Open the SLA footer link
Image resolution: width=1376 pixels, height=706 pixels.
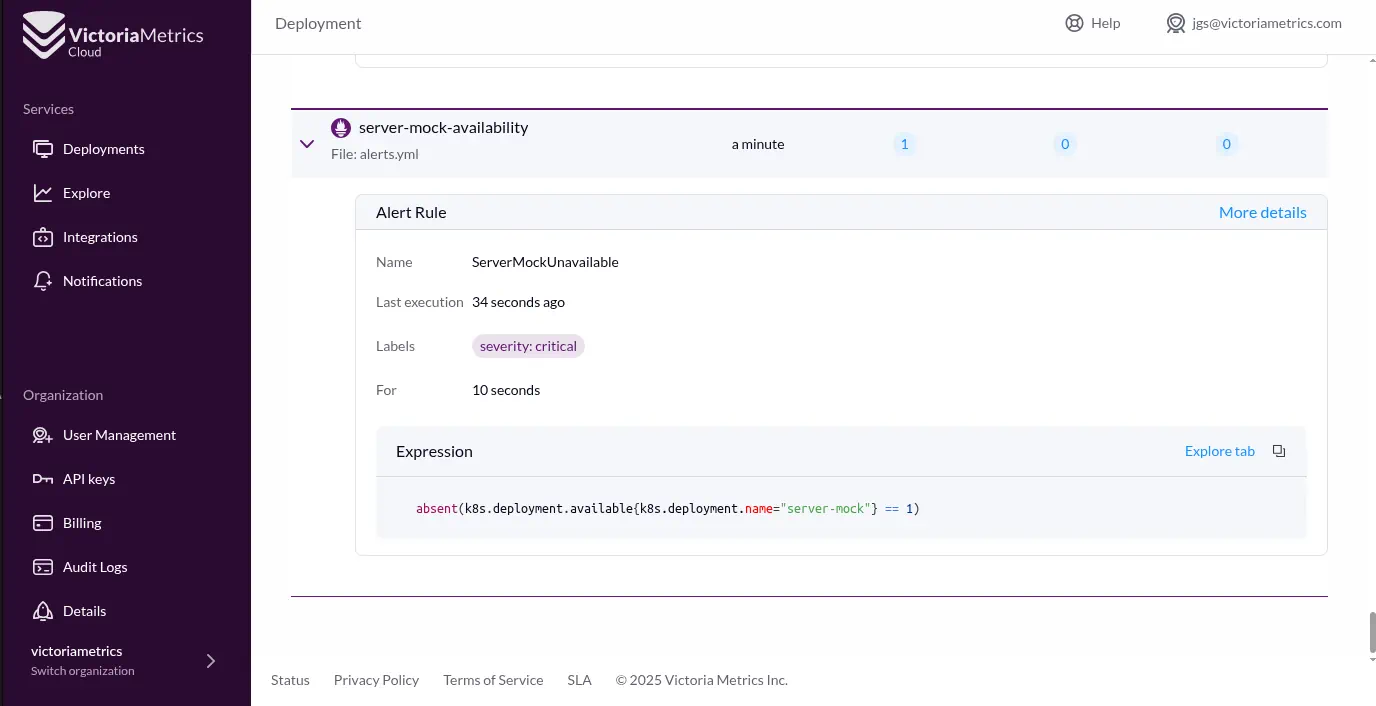click(x=579, y=680)
